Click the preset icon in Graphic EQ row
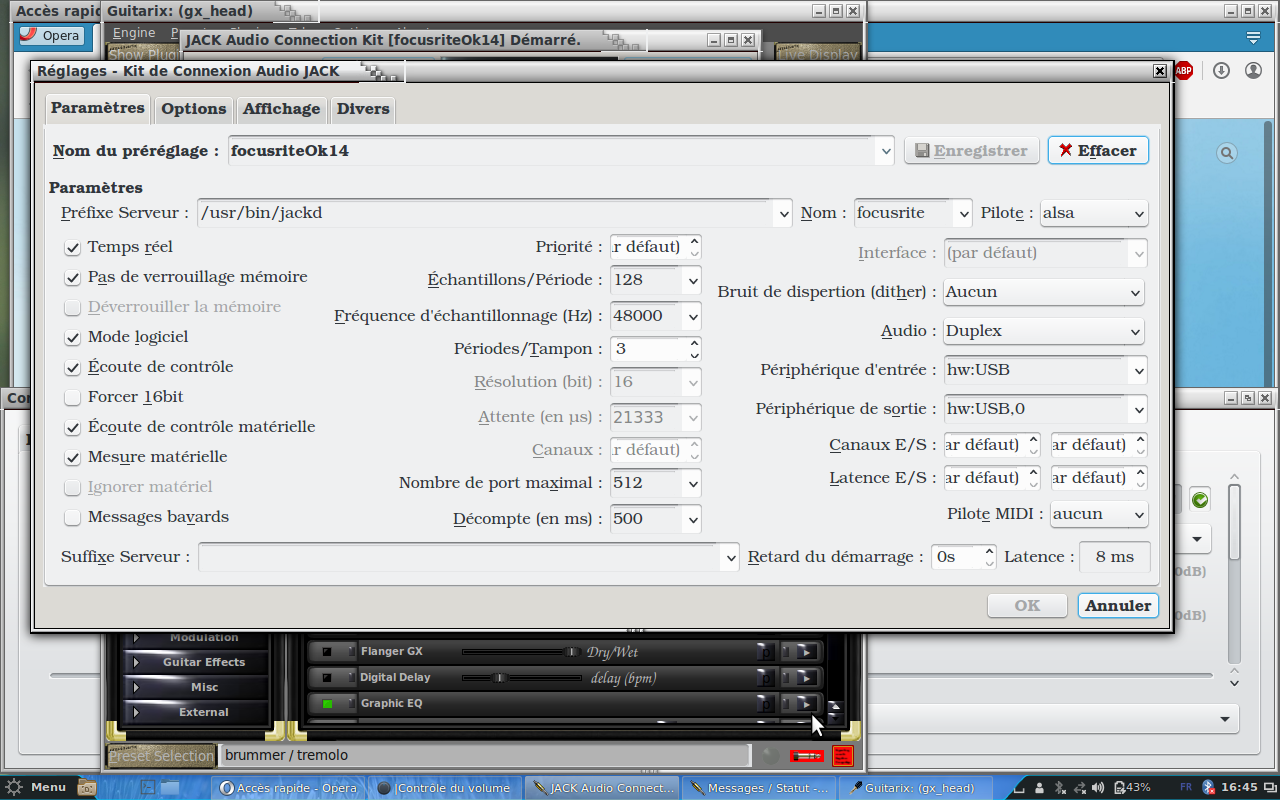Image resolution: width=1280 pixels, height=800 pixels. pos(766,703)
